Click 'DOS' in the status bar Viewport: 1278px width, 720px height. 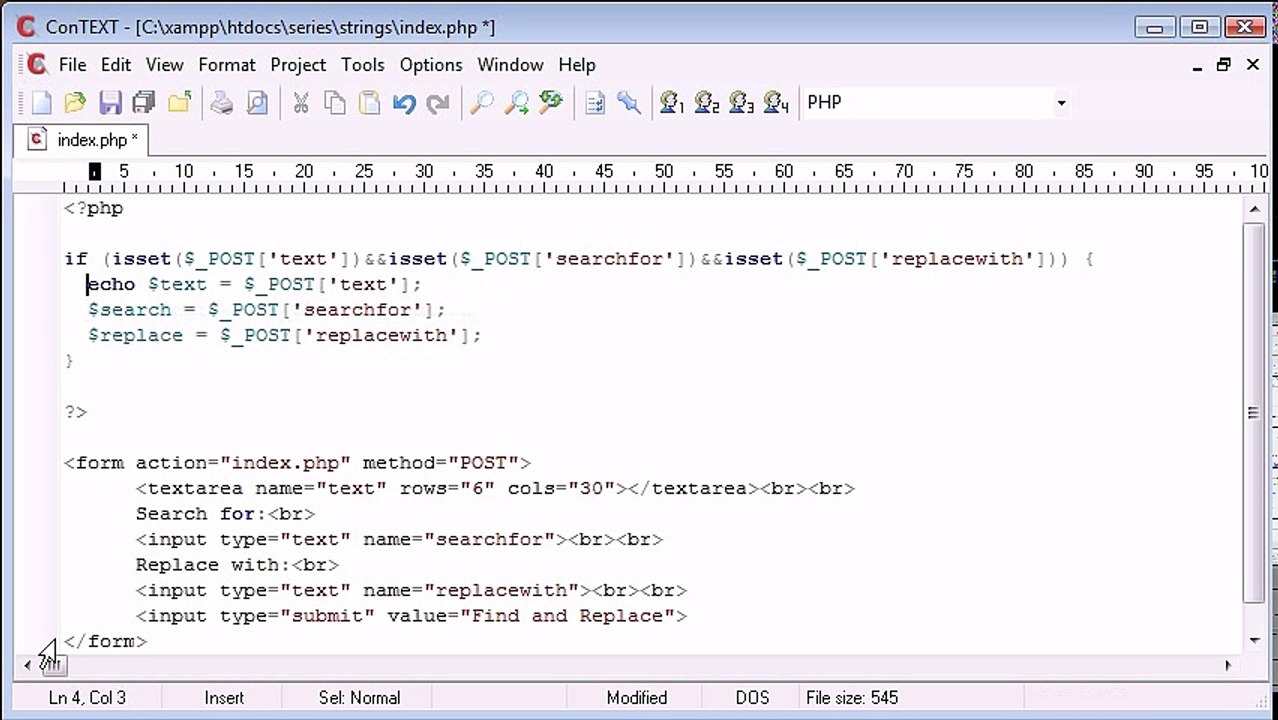click(753, 698)
